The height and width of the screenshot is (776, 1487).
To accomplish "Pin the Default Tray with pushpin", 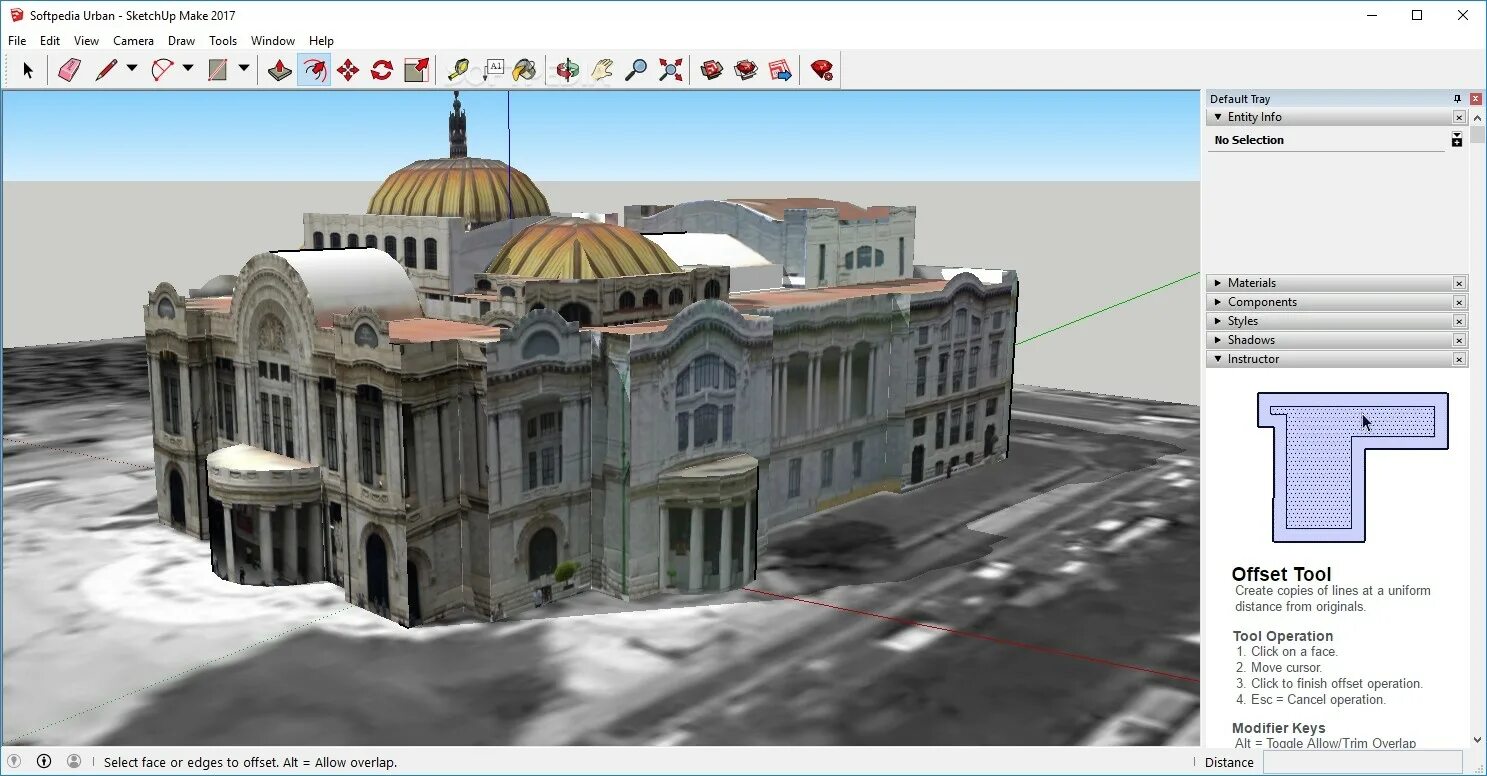I will (x=1457, y=98).
